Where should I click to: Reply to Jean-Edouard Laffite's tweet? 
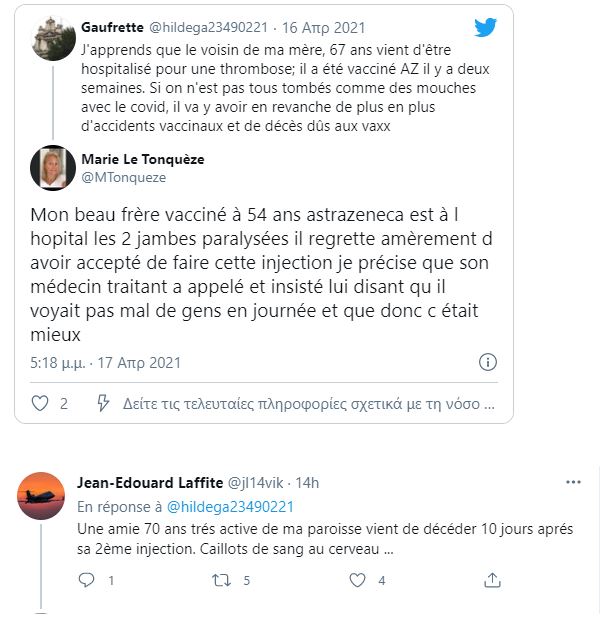[86, 579]
